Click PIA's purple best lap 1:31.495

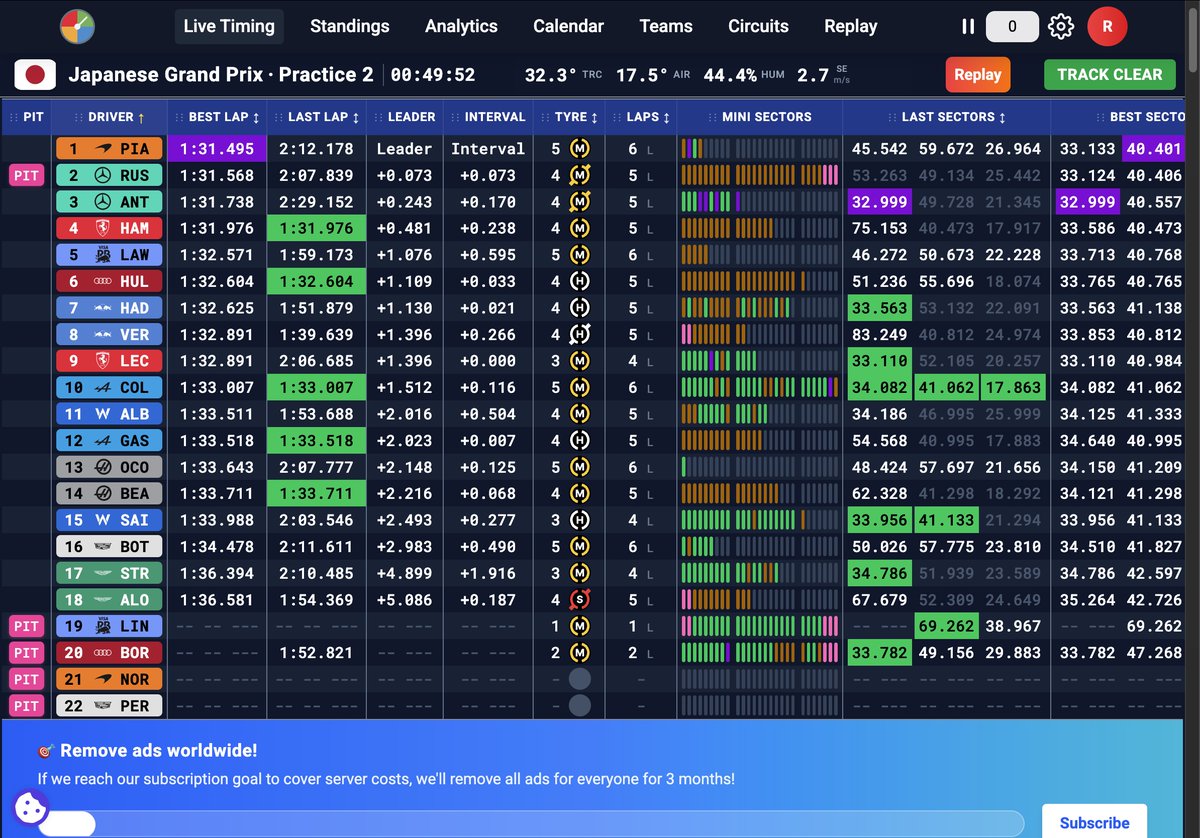point(217,149)
